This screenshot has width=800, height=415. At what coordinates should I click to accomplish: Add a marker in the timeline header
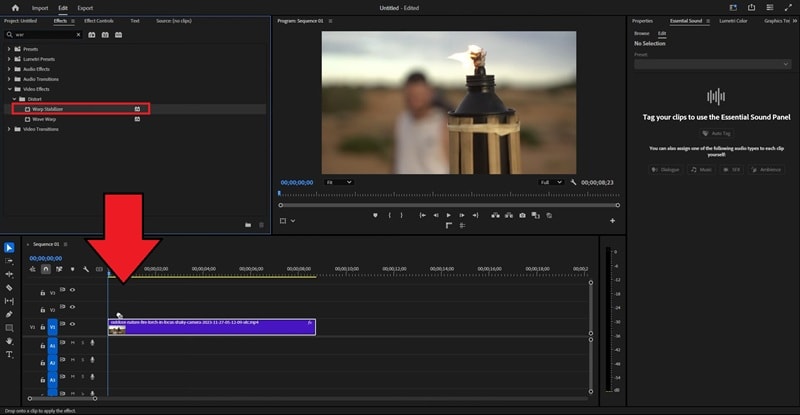(72, 269)
